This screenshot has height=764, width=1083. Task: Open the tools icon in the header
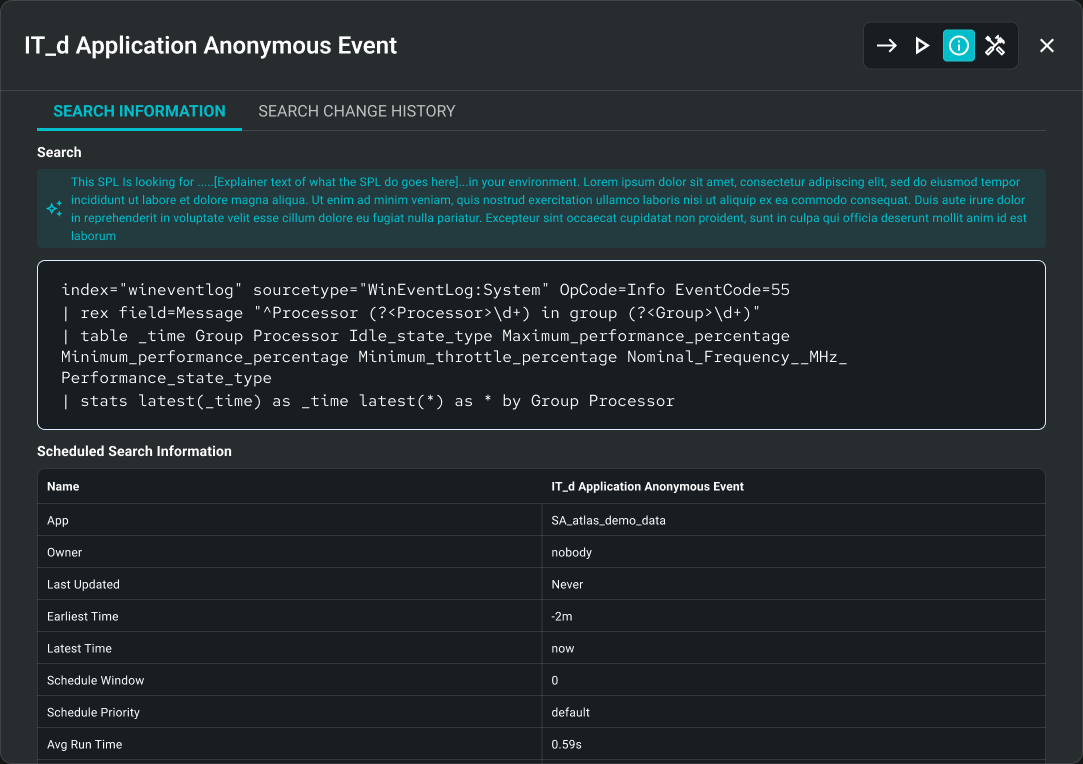pos(995,46)
